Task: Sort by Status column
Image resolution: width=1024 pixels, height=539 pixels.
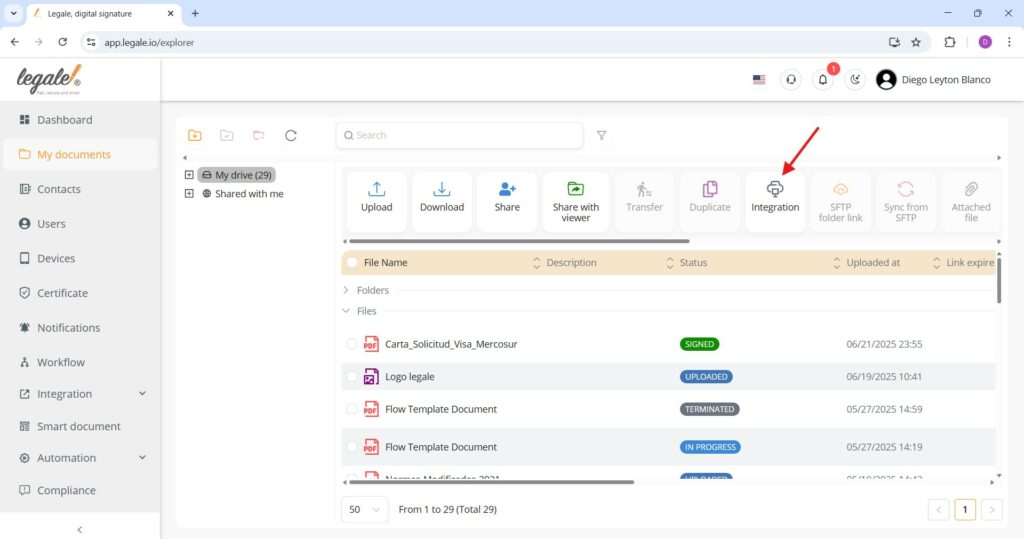Action: tap(836, 263)
